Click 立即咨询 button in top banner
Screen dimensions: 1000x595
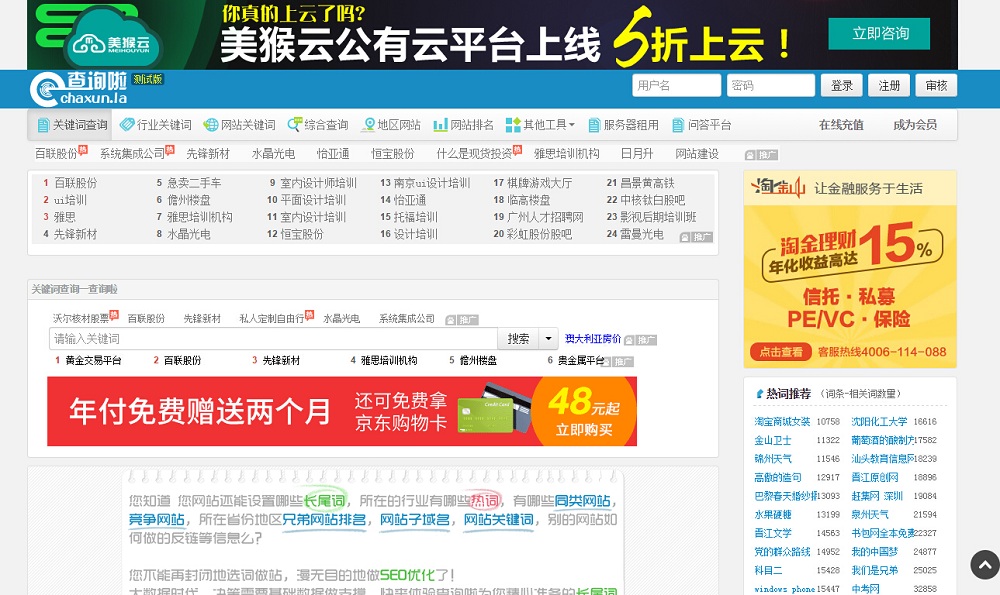(879, 34)
